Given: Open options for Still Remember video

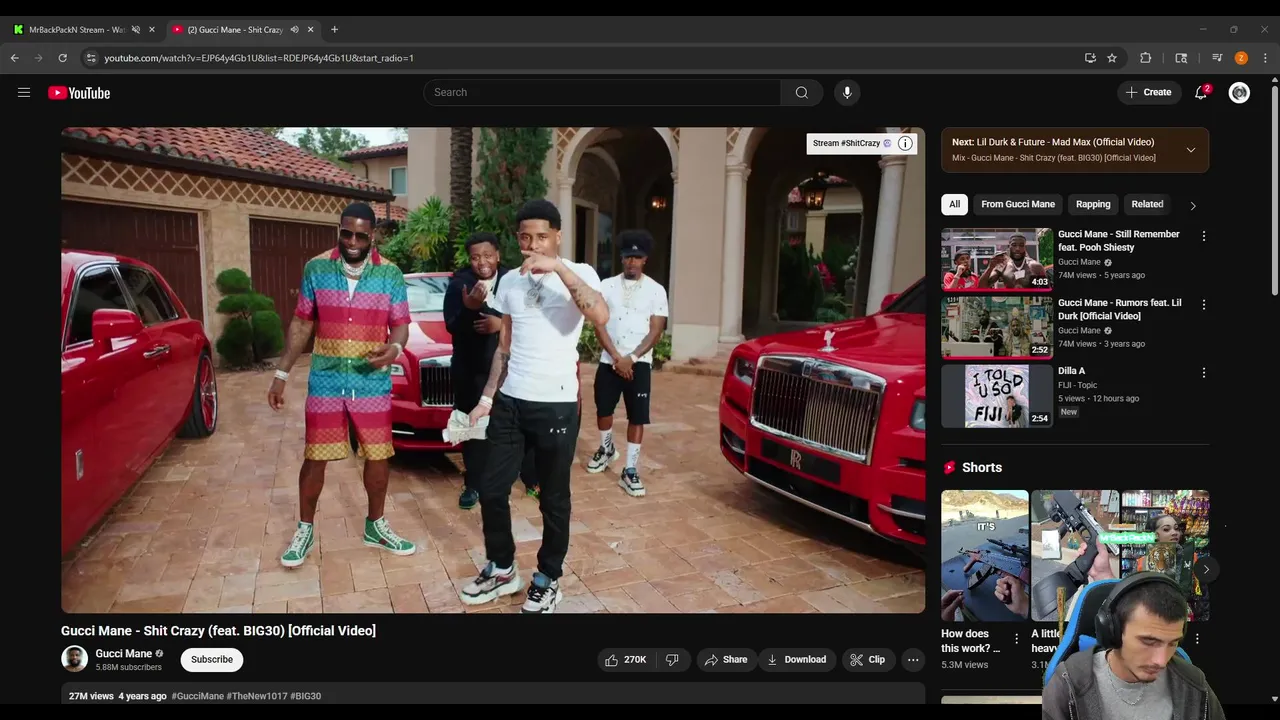Looking at the screenshot, I should (1204, 236).
